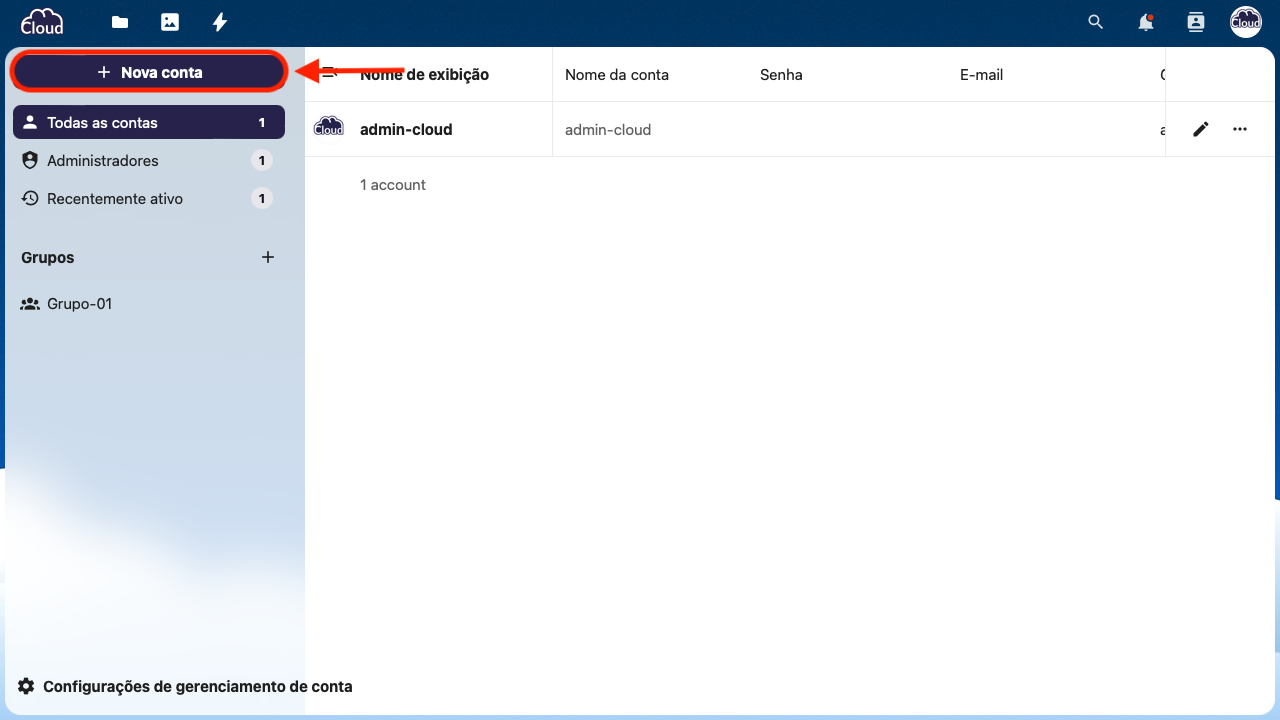Click the '1 account' footer text
1280x720 pixels.
[393, 185]
